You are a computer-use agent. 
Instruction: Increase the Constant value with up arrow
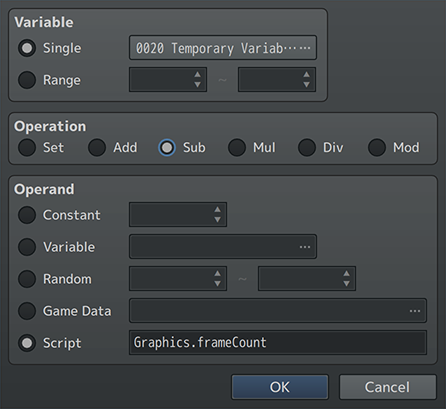(x=217, y=210)
